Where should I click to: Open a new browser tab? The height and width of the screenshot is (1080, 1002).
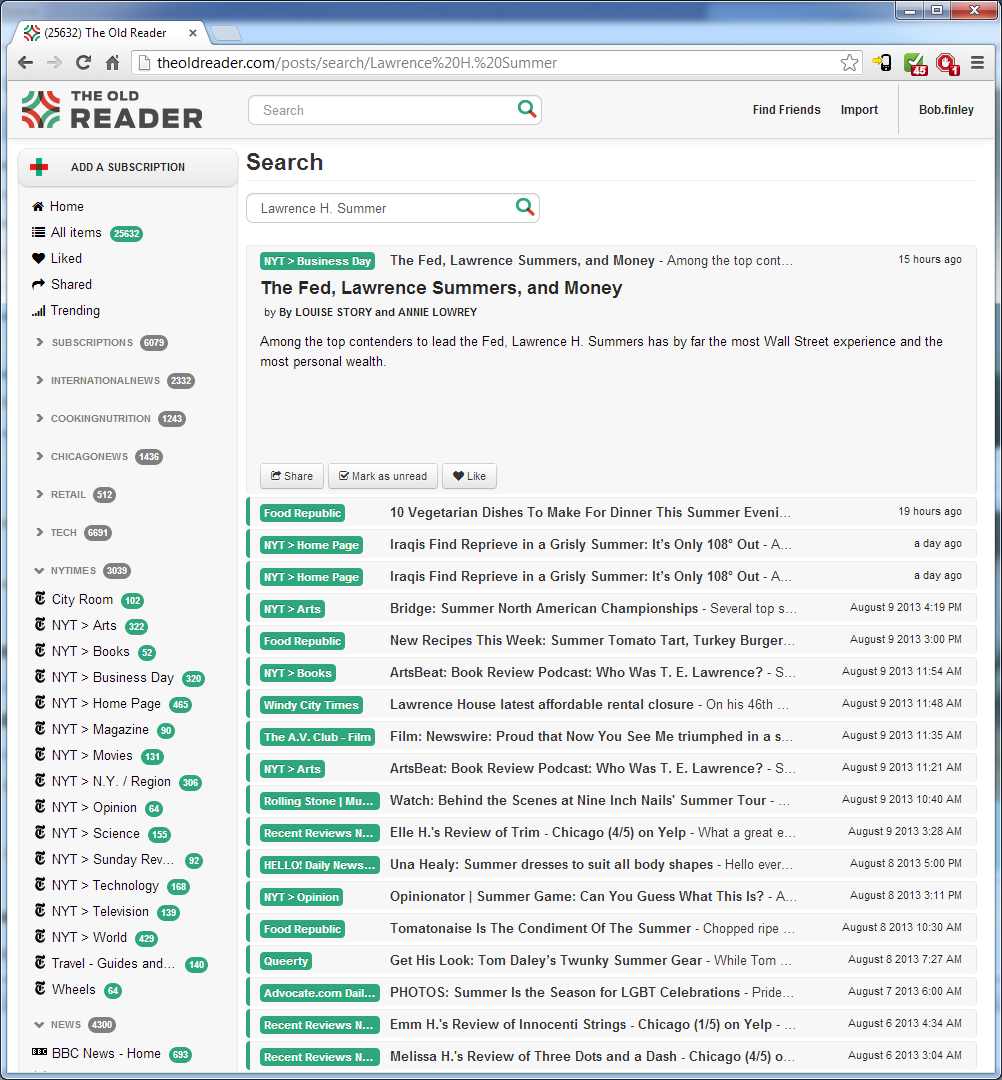click(225, 33)
